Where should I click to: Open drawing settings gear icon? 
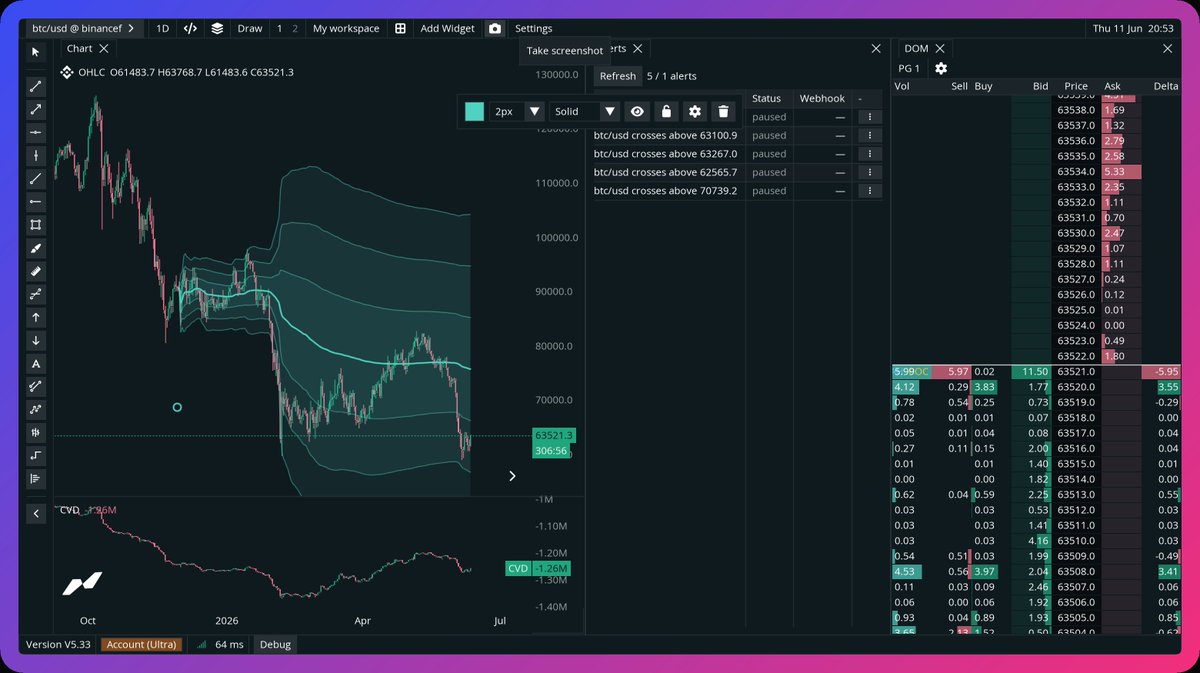695,111
